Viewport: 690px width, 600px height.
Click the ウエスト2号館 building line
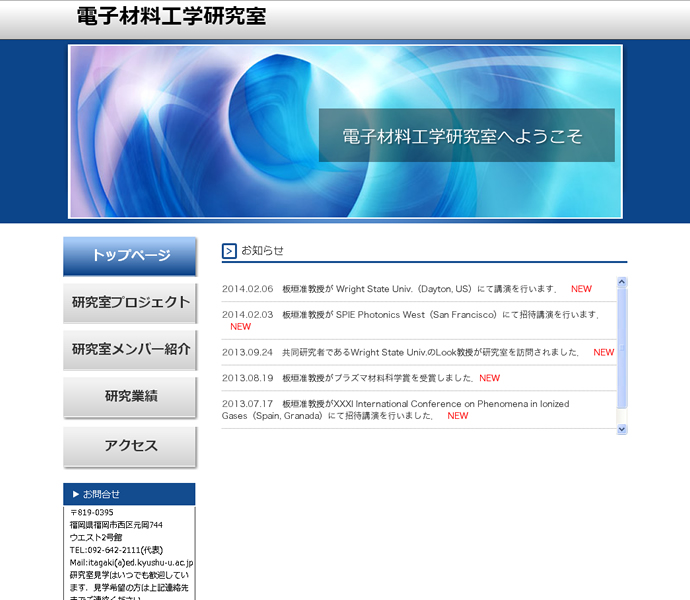[x=96, y=537]
